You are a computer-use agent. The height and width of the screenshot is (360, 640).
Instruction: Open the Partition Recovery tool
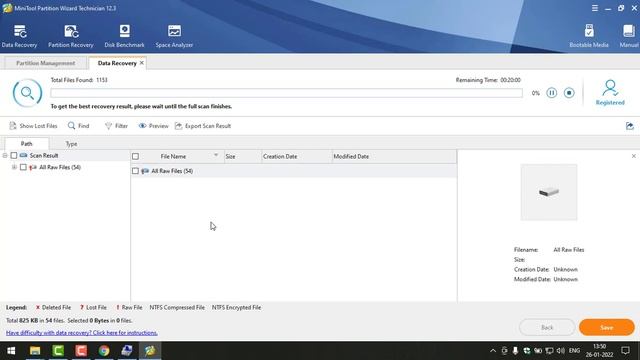pos(71,36)
